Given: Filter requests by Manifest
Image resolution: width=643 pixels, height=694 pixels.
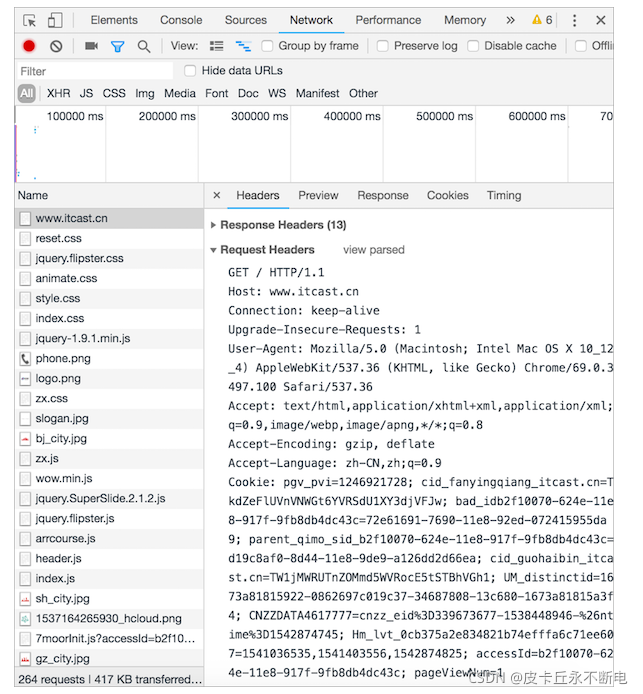Looking at the screenshot, I should [317, 93].
